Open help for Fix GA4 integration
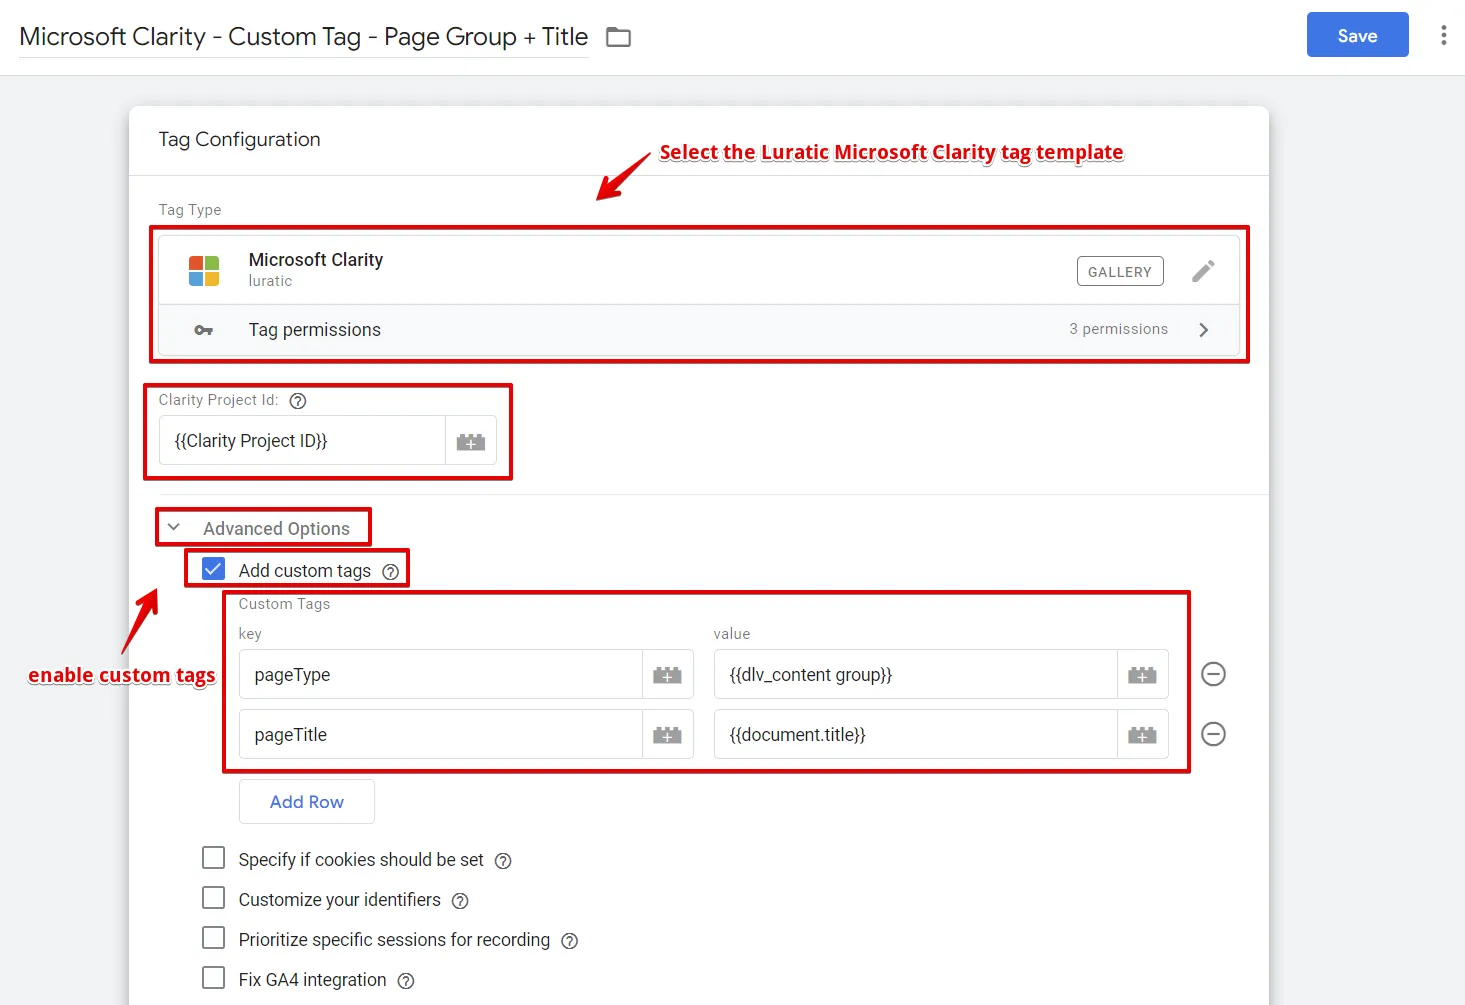This screenshot has height=1005, width=1465. coord(406,981)
